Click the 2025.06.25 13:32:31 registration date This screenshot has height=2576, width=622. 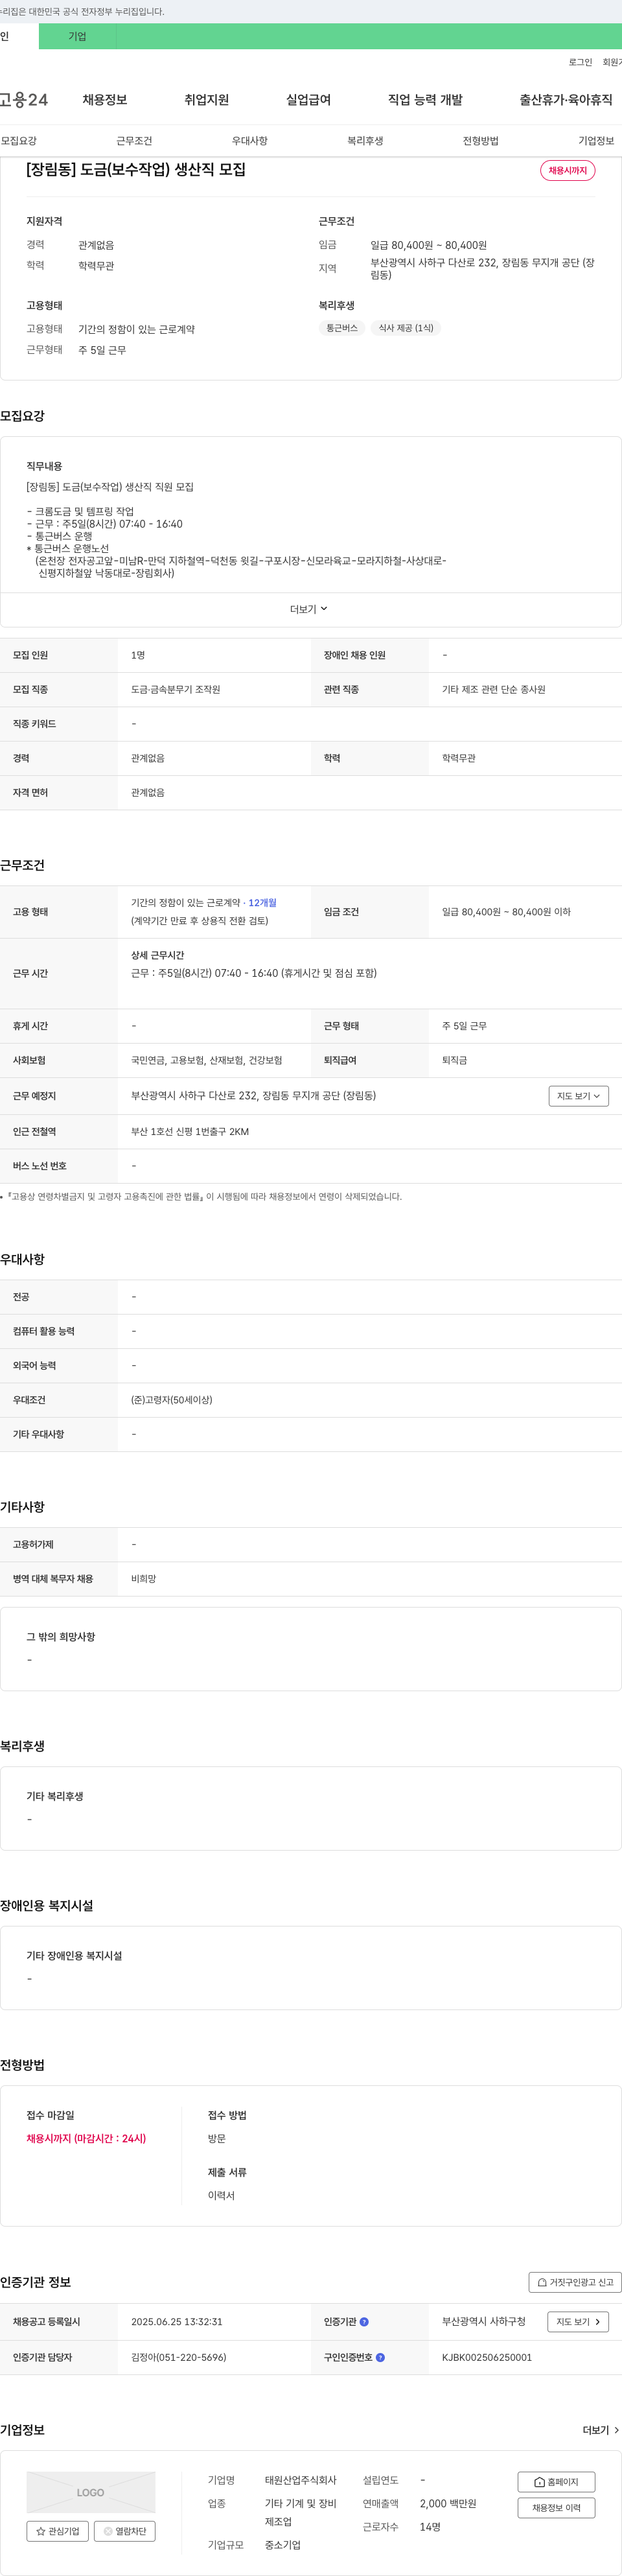click(x=177, y=2322)
